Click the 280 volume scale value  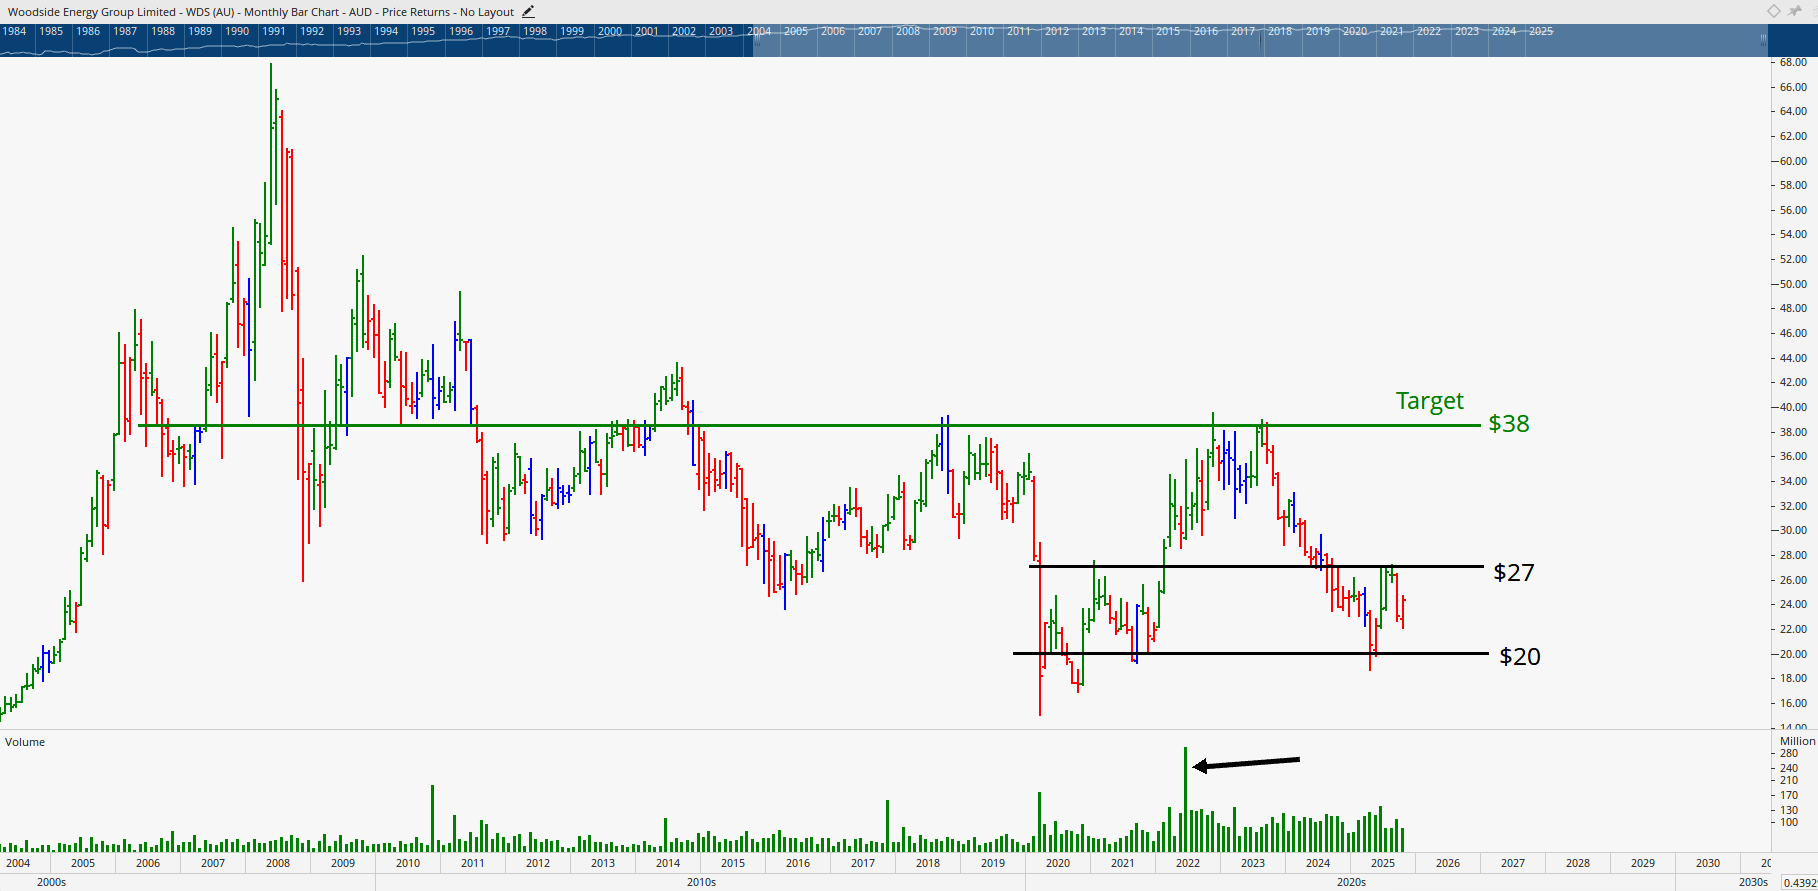pyautogui.click(x=1789, y=754)
